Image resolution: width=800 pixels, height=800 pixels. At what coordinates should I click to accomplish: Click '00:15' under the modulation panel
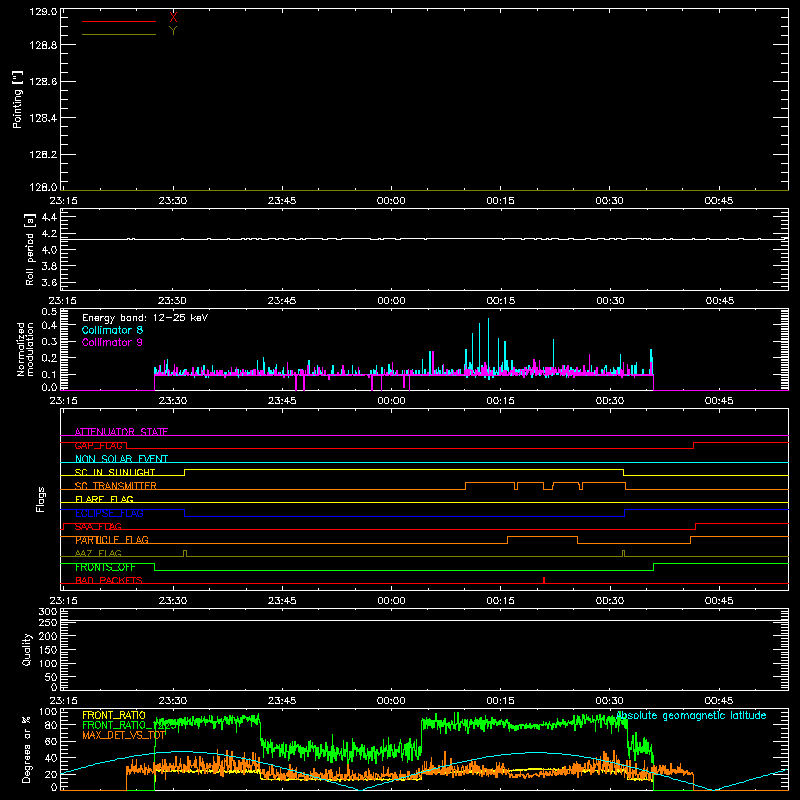(x=500, y=401)
